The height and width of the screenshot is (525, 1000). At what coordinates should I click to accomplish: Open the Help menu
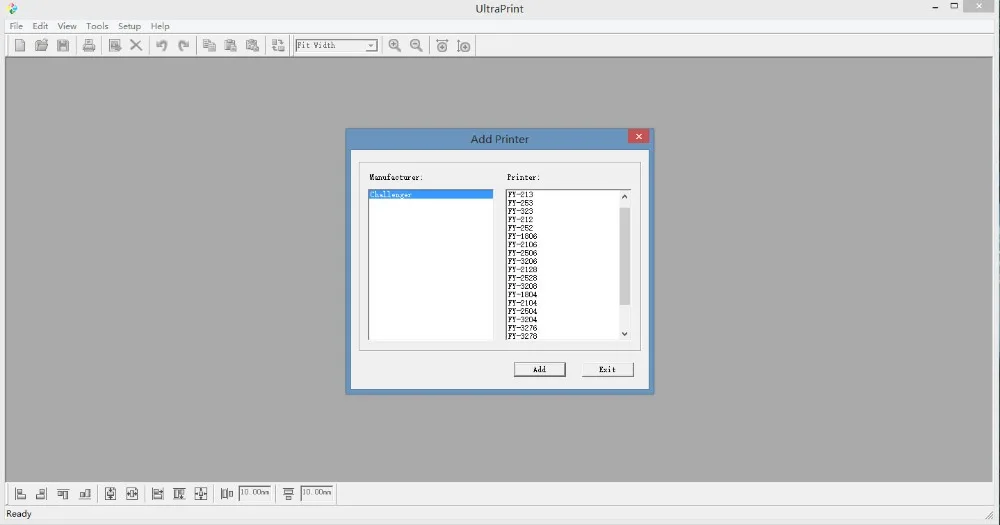[x=160, y=26]
